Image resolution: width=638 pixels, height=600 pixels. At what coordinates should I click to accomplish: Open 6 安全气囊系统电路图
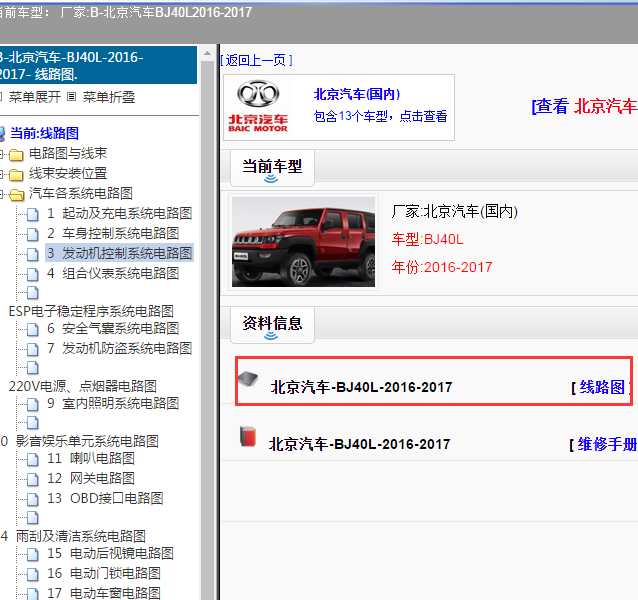click(113, 328)
